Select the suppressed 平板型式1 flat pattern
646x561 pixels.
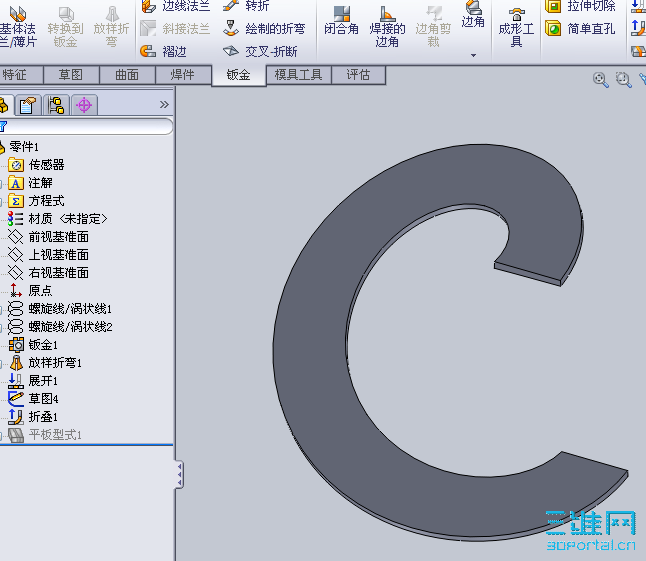coord(45,435)
